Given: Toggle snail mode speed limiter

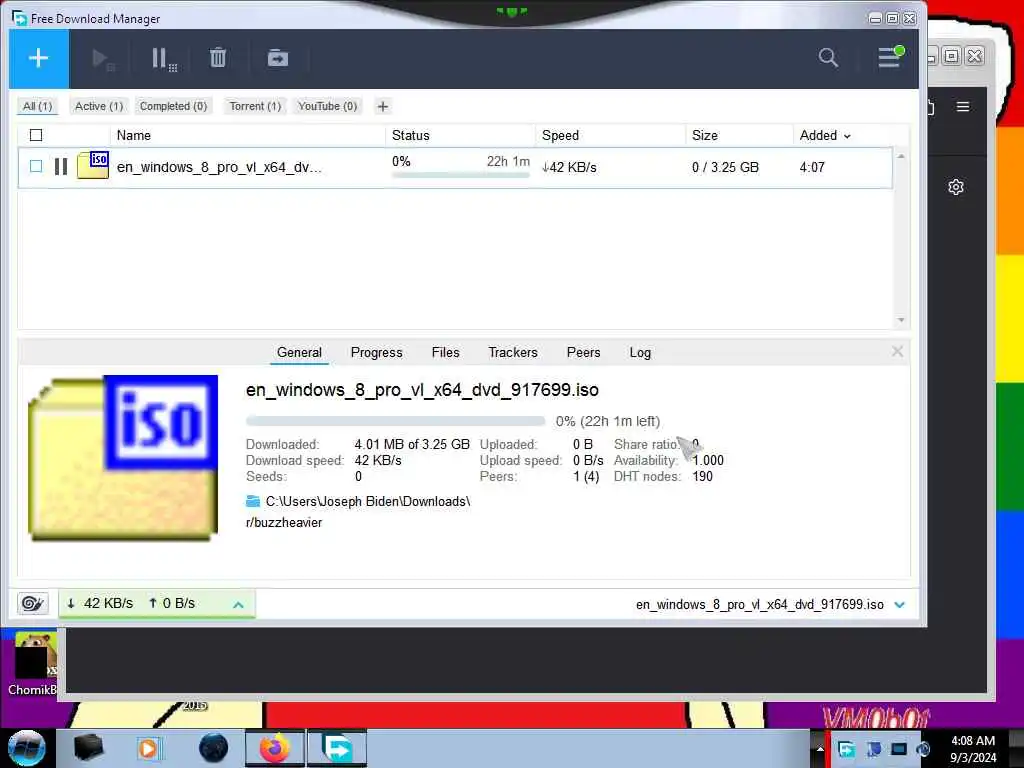Looking at the screenshot, I should click(x=33, y=603).
